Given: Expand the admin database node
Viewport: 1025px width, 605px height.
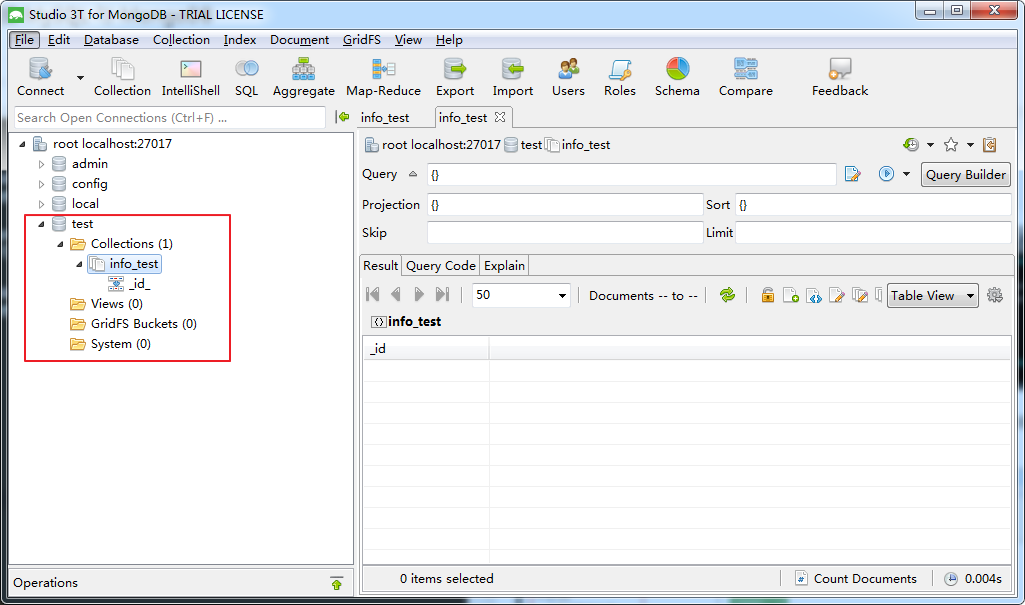Looking at the screenshot, I should 41,164.
